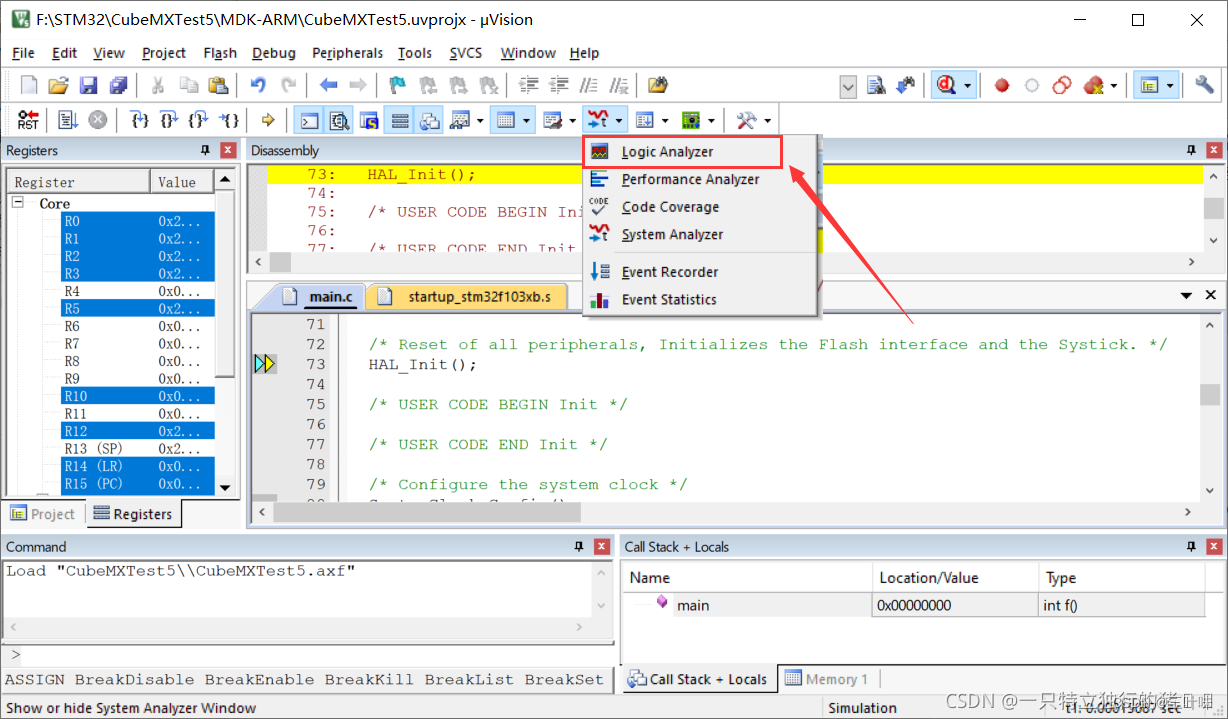Open the Memory Windows dropdown arrow
This screenshot has width=1228, height=719.
tap(527, 120)
